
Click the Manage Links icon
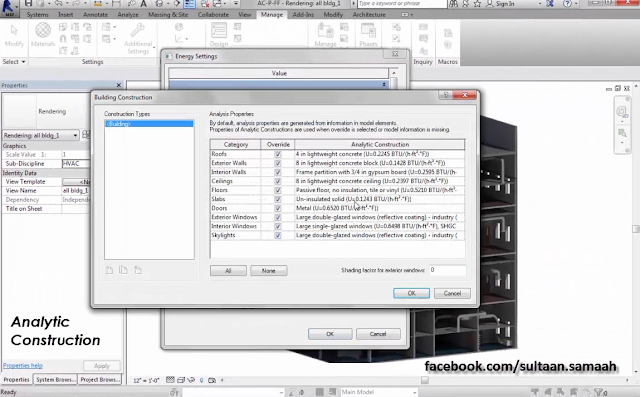coord(326,31)
